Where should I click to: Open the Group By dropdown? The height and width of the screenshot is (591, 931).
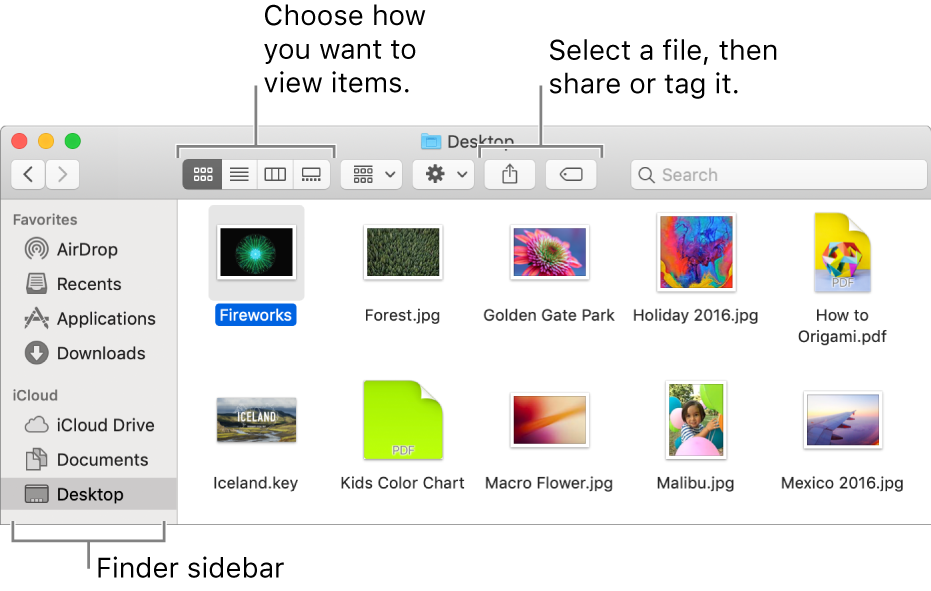tap(371, 174)
